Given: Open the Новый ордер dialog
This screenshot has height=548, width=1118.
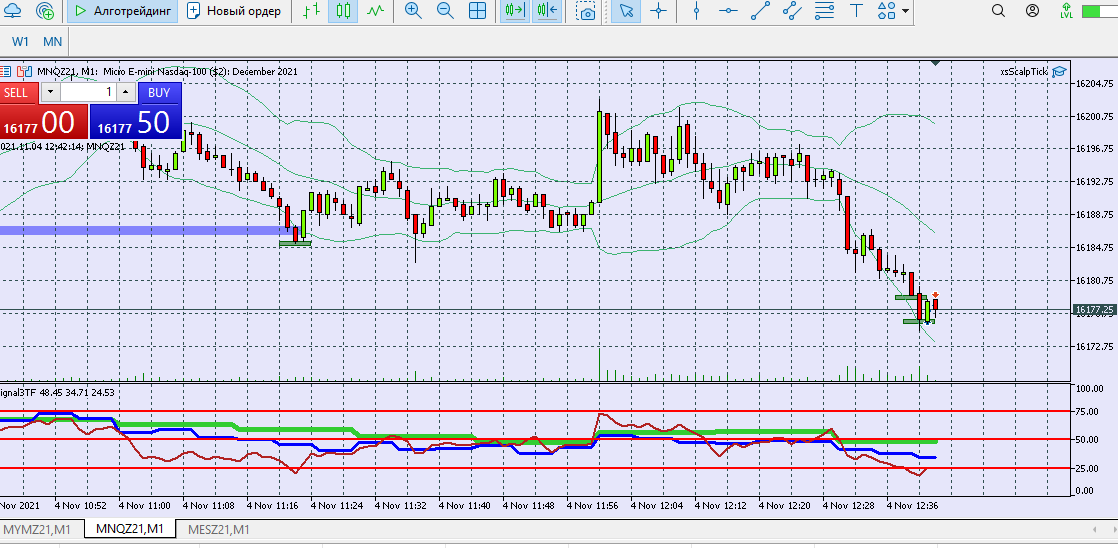Looking at the screenshot, I should [234, 11].
